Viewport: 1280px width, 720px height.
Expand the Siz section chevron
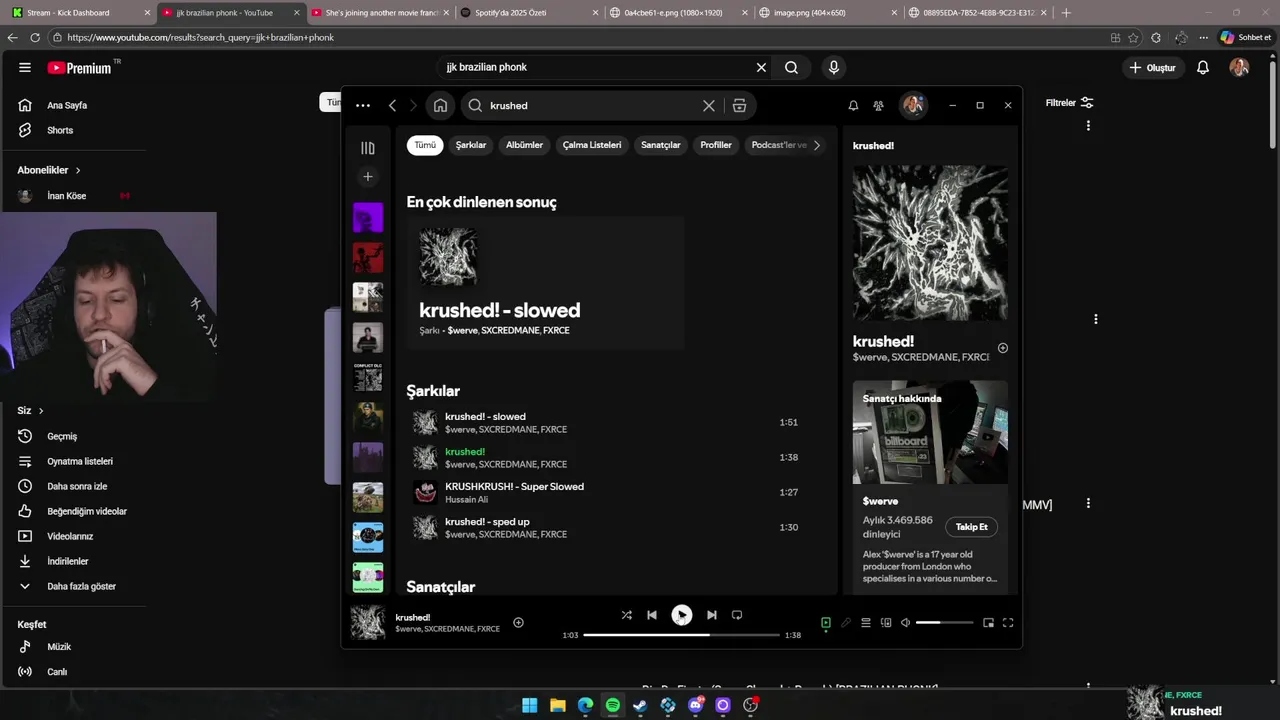(41, 410)
